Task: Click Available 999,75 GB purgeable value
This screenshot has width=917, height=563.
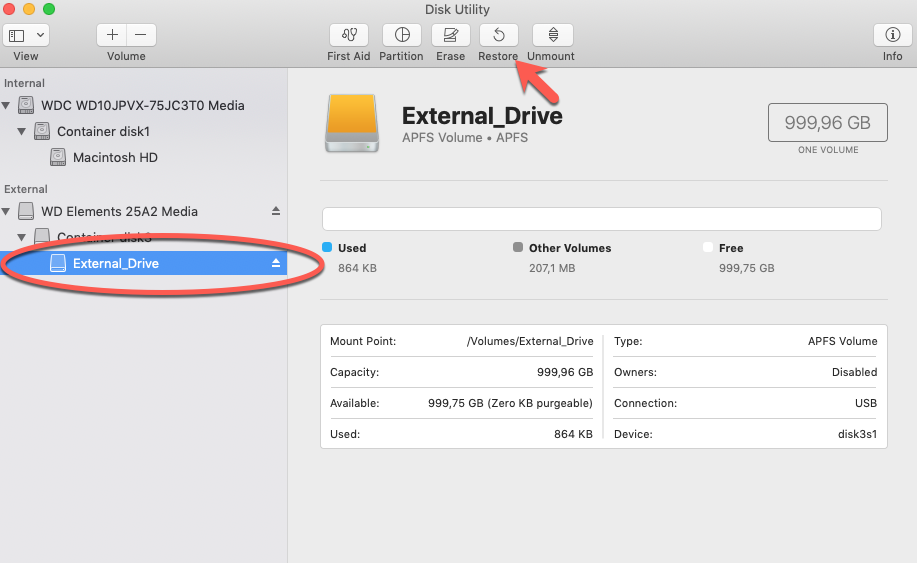Action: pyautogui.click(x=510, y=403)
